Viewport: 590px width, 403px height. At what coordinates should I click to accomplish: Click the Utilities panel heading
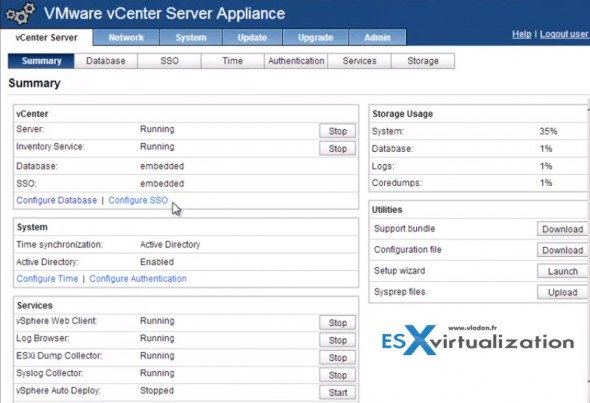click(387, 210)
